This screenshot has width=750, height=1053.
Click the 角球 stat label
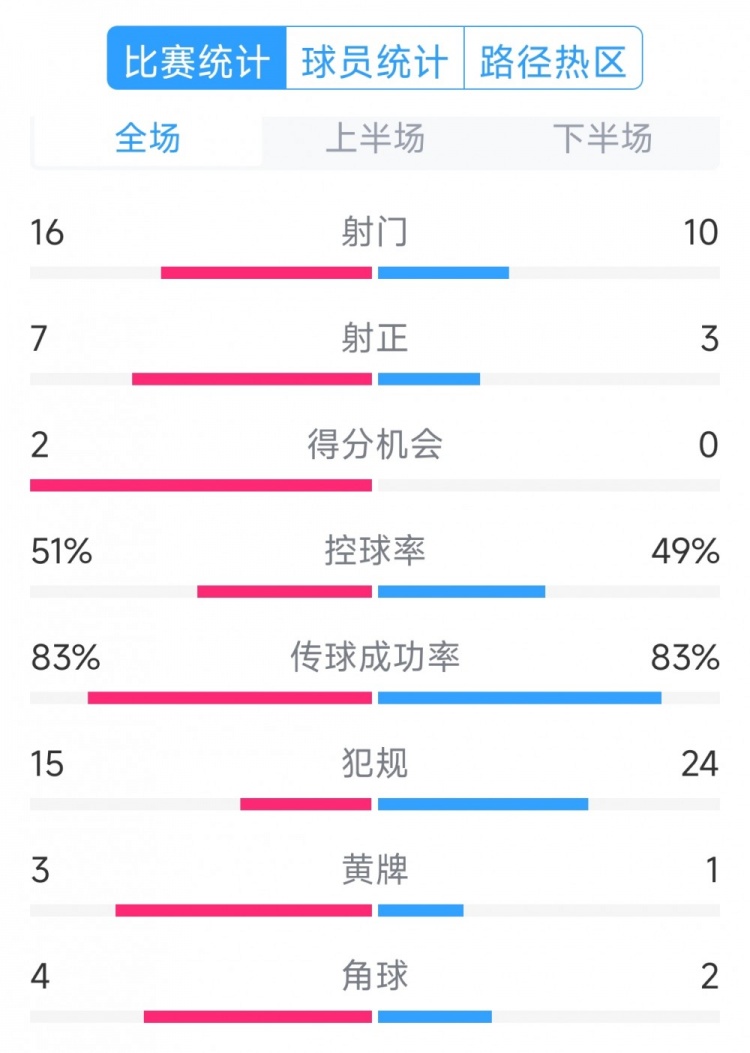(375, 977)
